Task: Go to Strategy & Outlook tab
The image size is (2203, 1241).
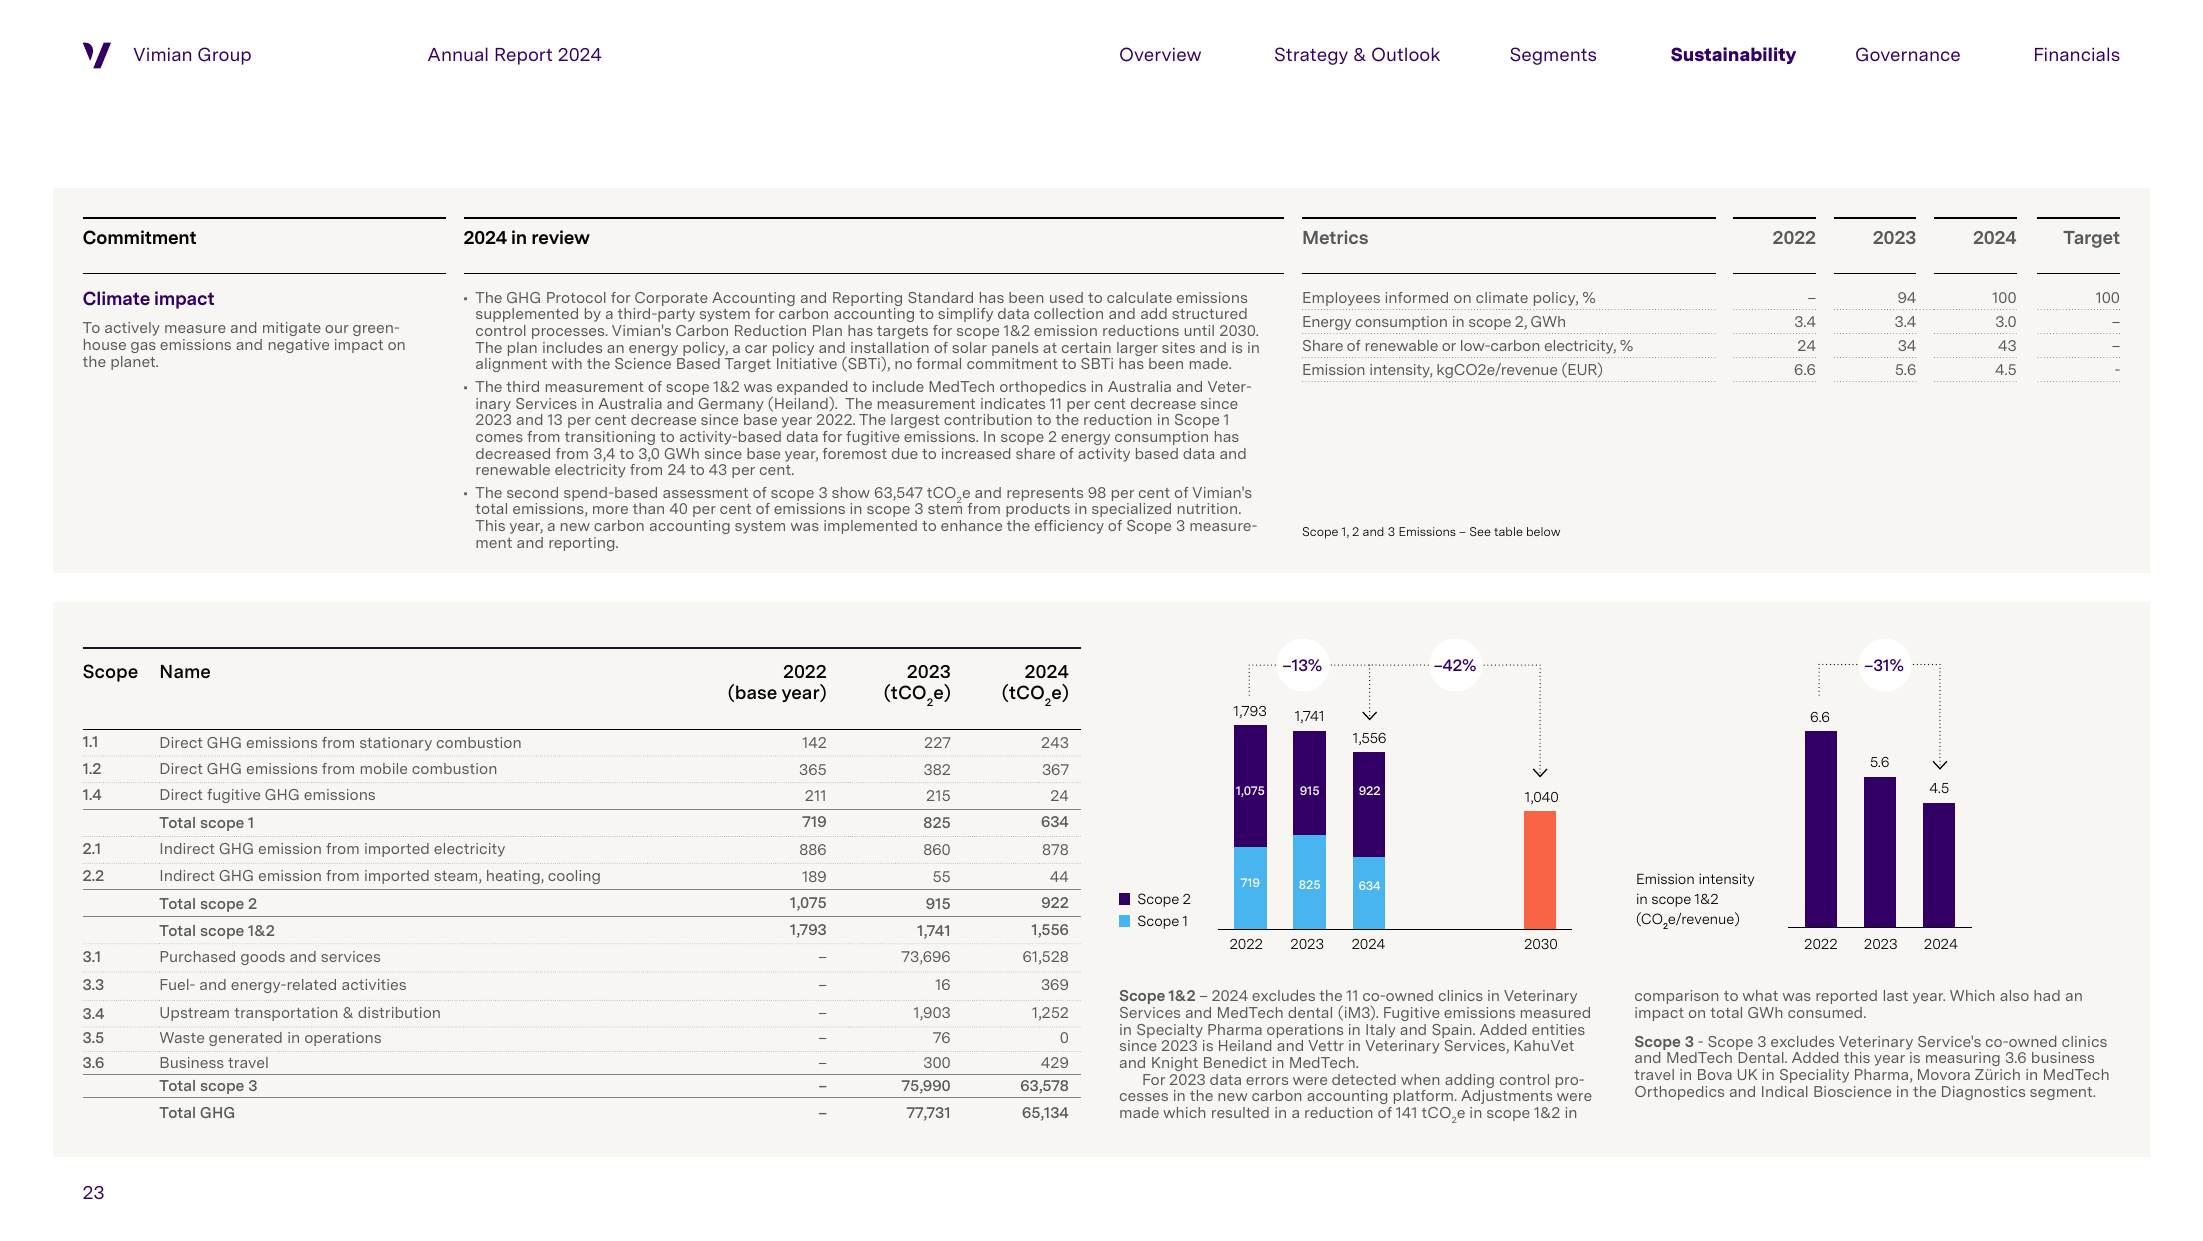Action: click(1356, 55)
